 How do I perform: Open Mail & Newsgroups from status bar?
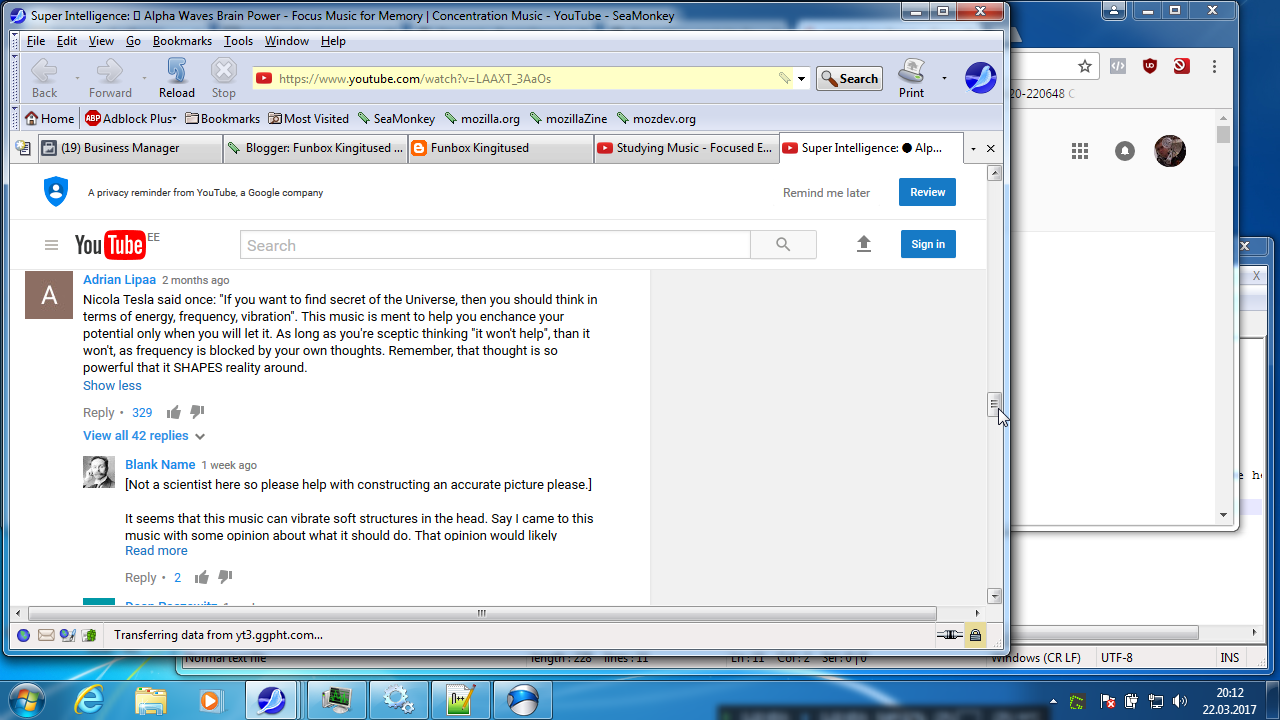[46, 635]
